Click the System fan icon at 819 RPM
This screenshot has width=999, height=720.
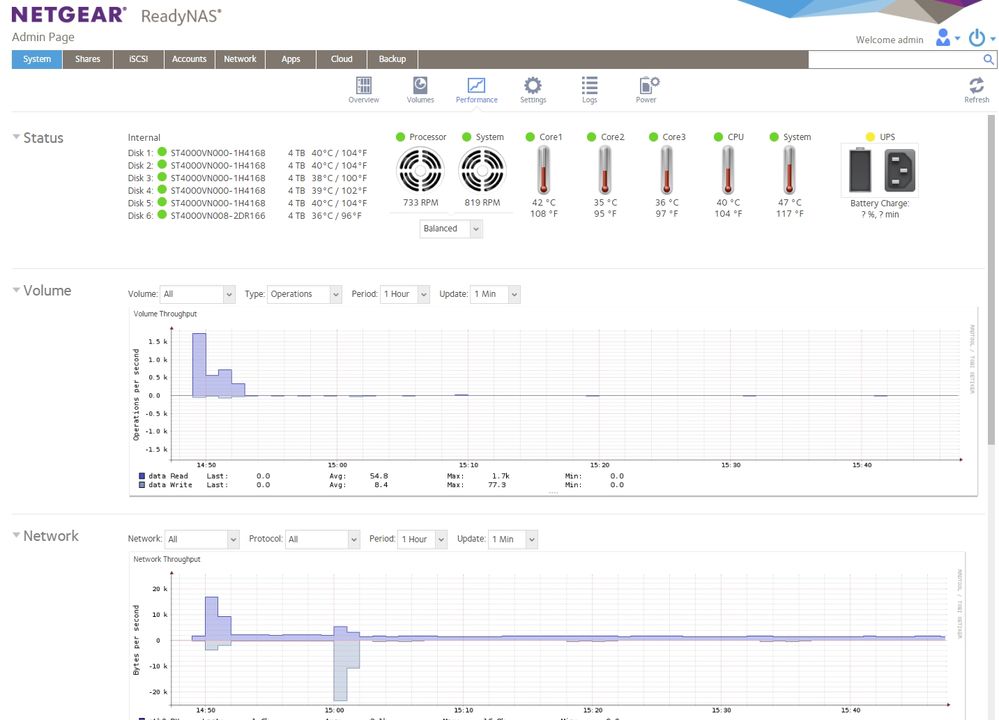point(482,170)
